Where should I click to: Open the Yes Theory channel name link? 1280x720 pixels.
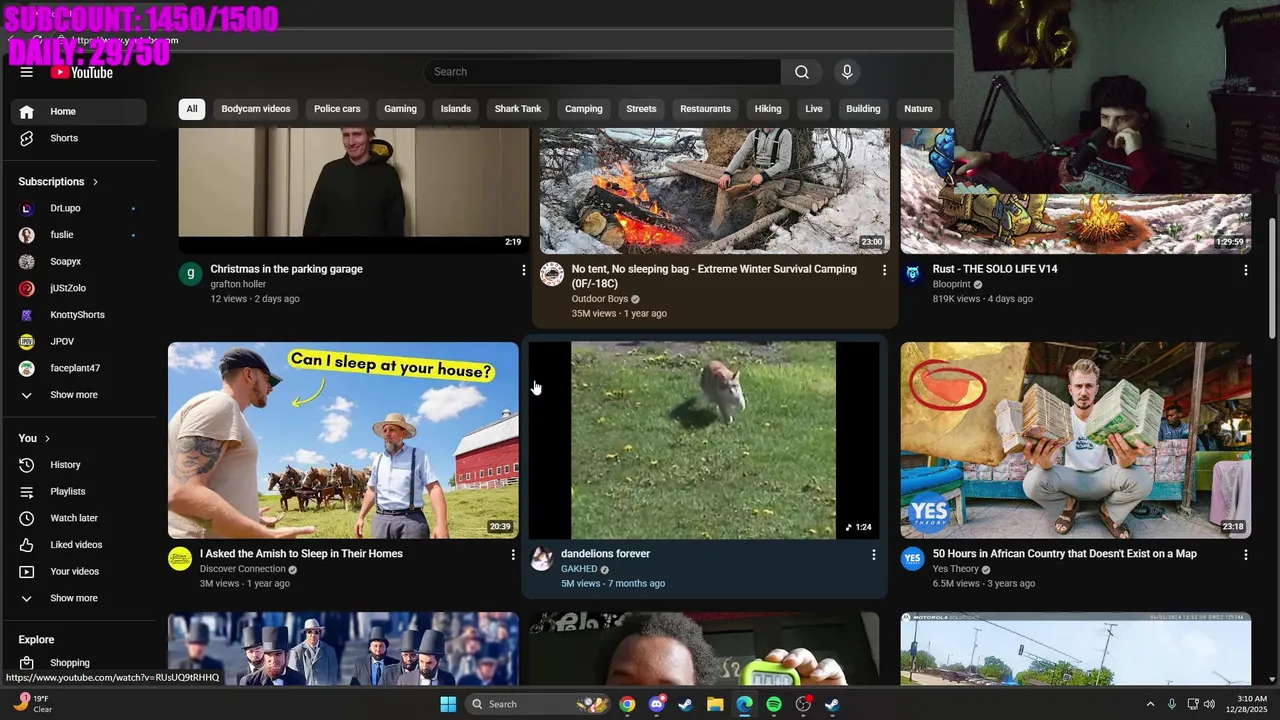[956, 569]
